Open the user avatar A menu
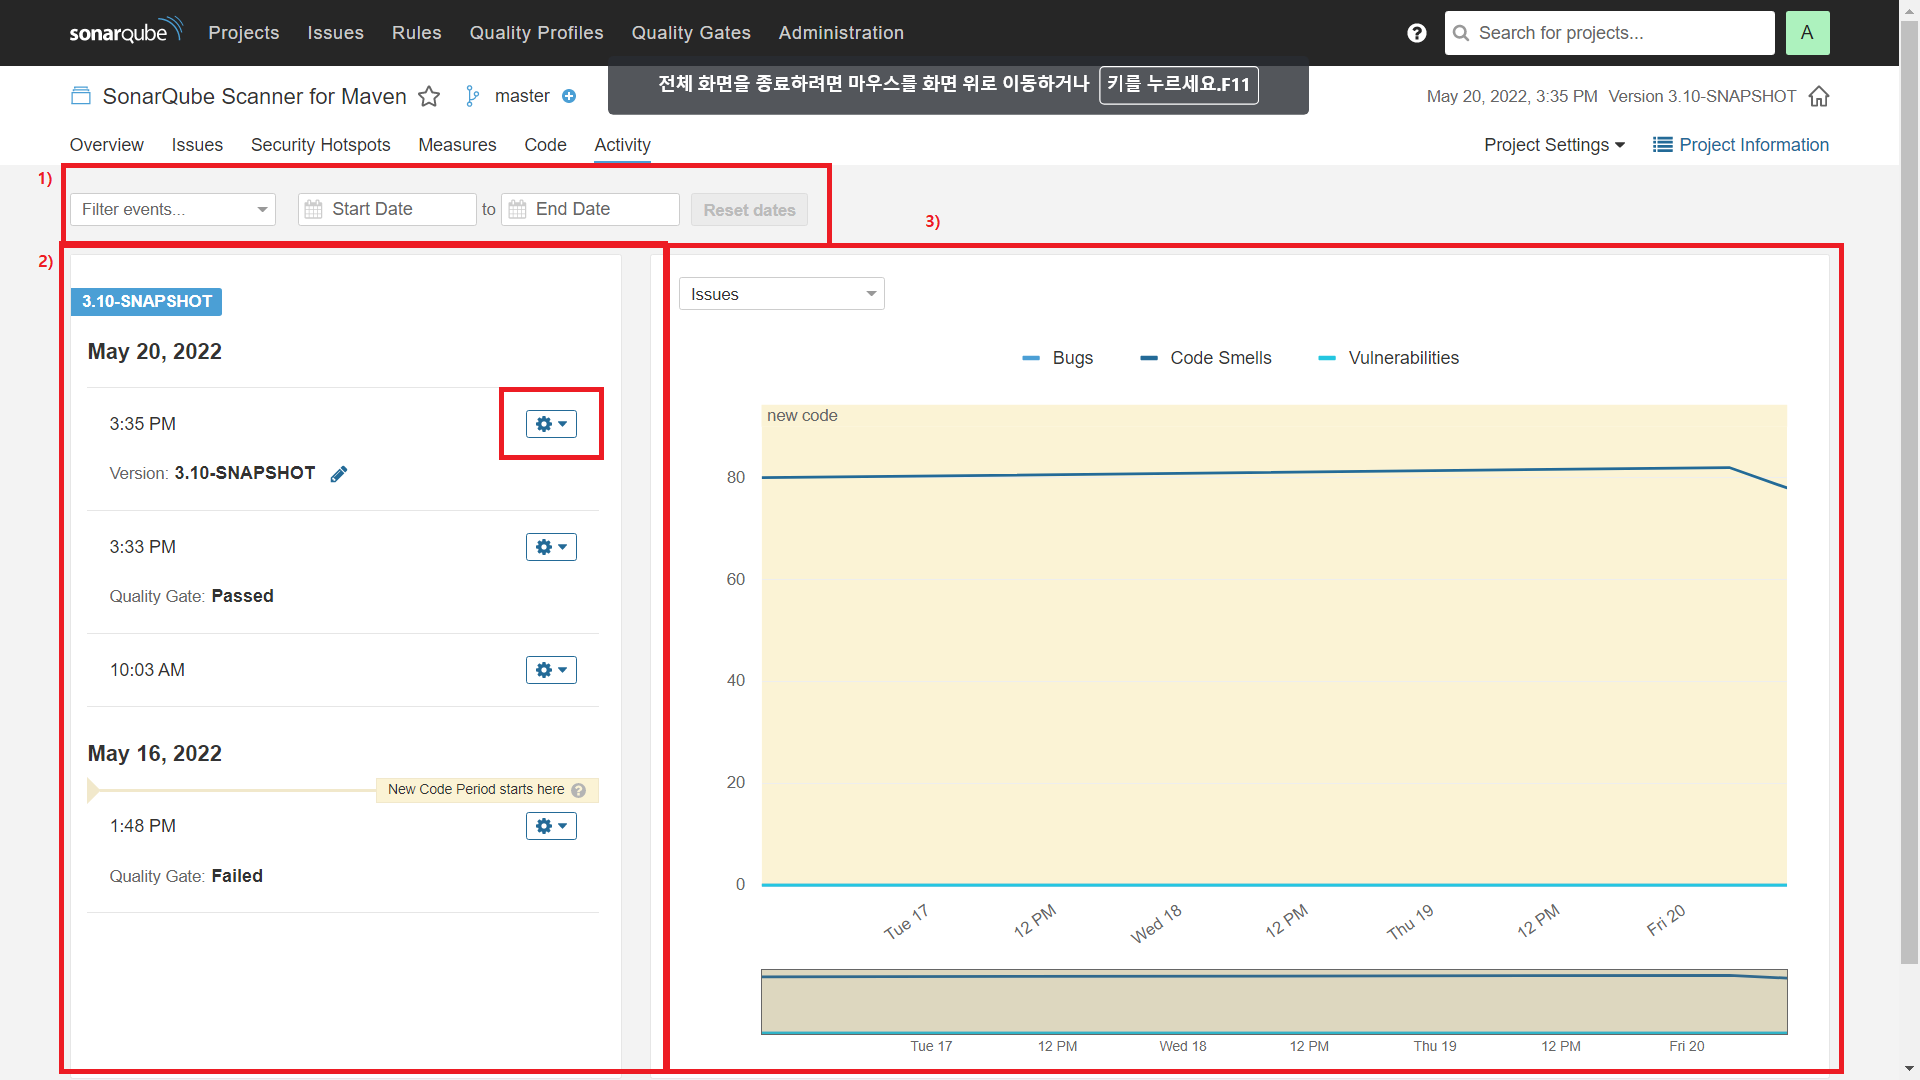Viewport: 1920px width, 1080px height. [x=1807, y=33]
